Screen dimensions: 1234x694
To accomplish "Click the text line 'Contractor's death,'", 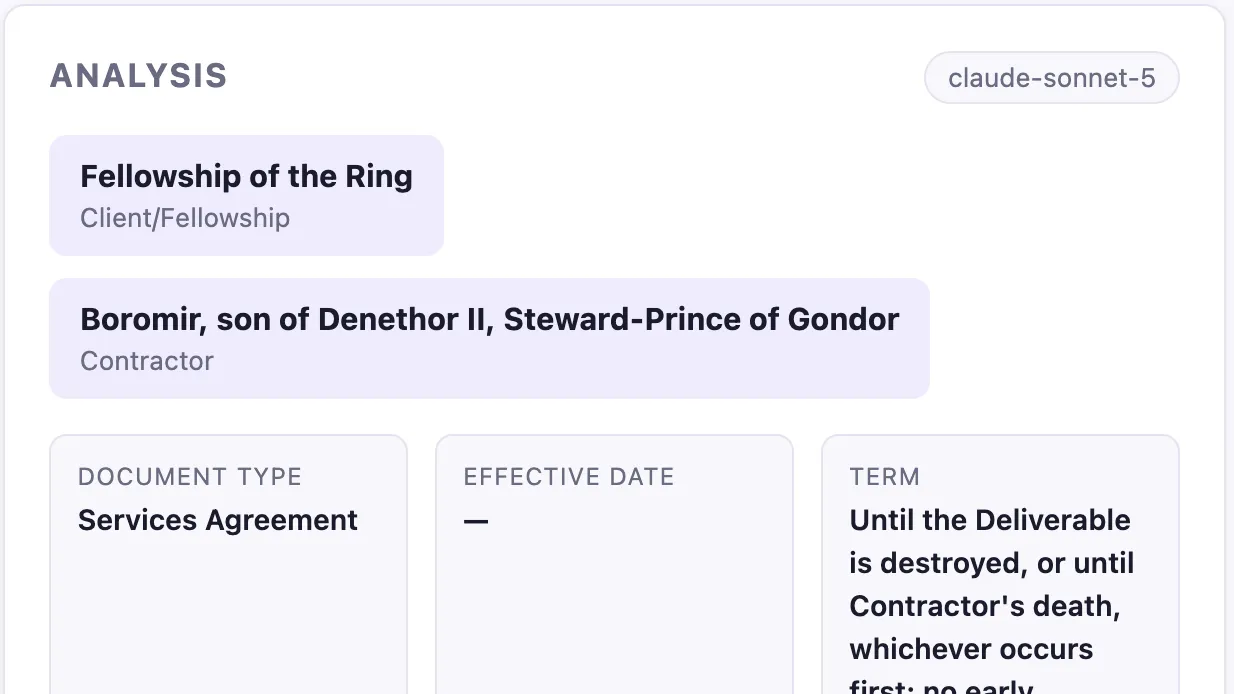I will point(985,606).
